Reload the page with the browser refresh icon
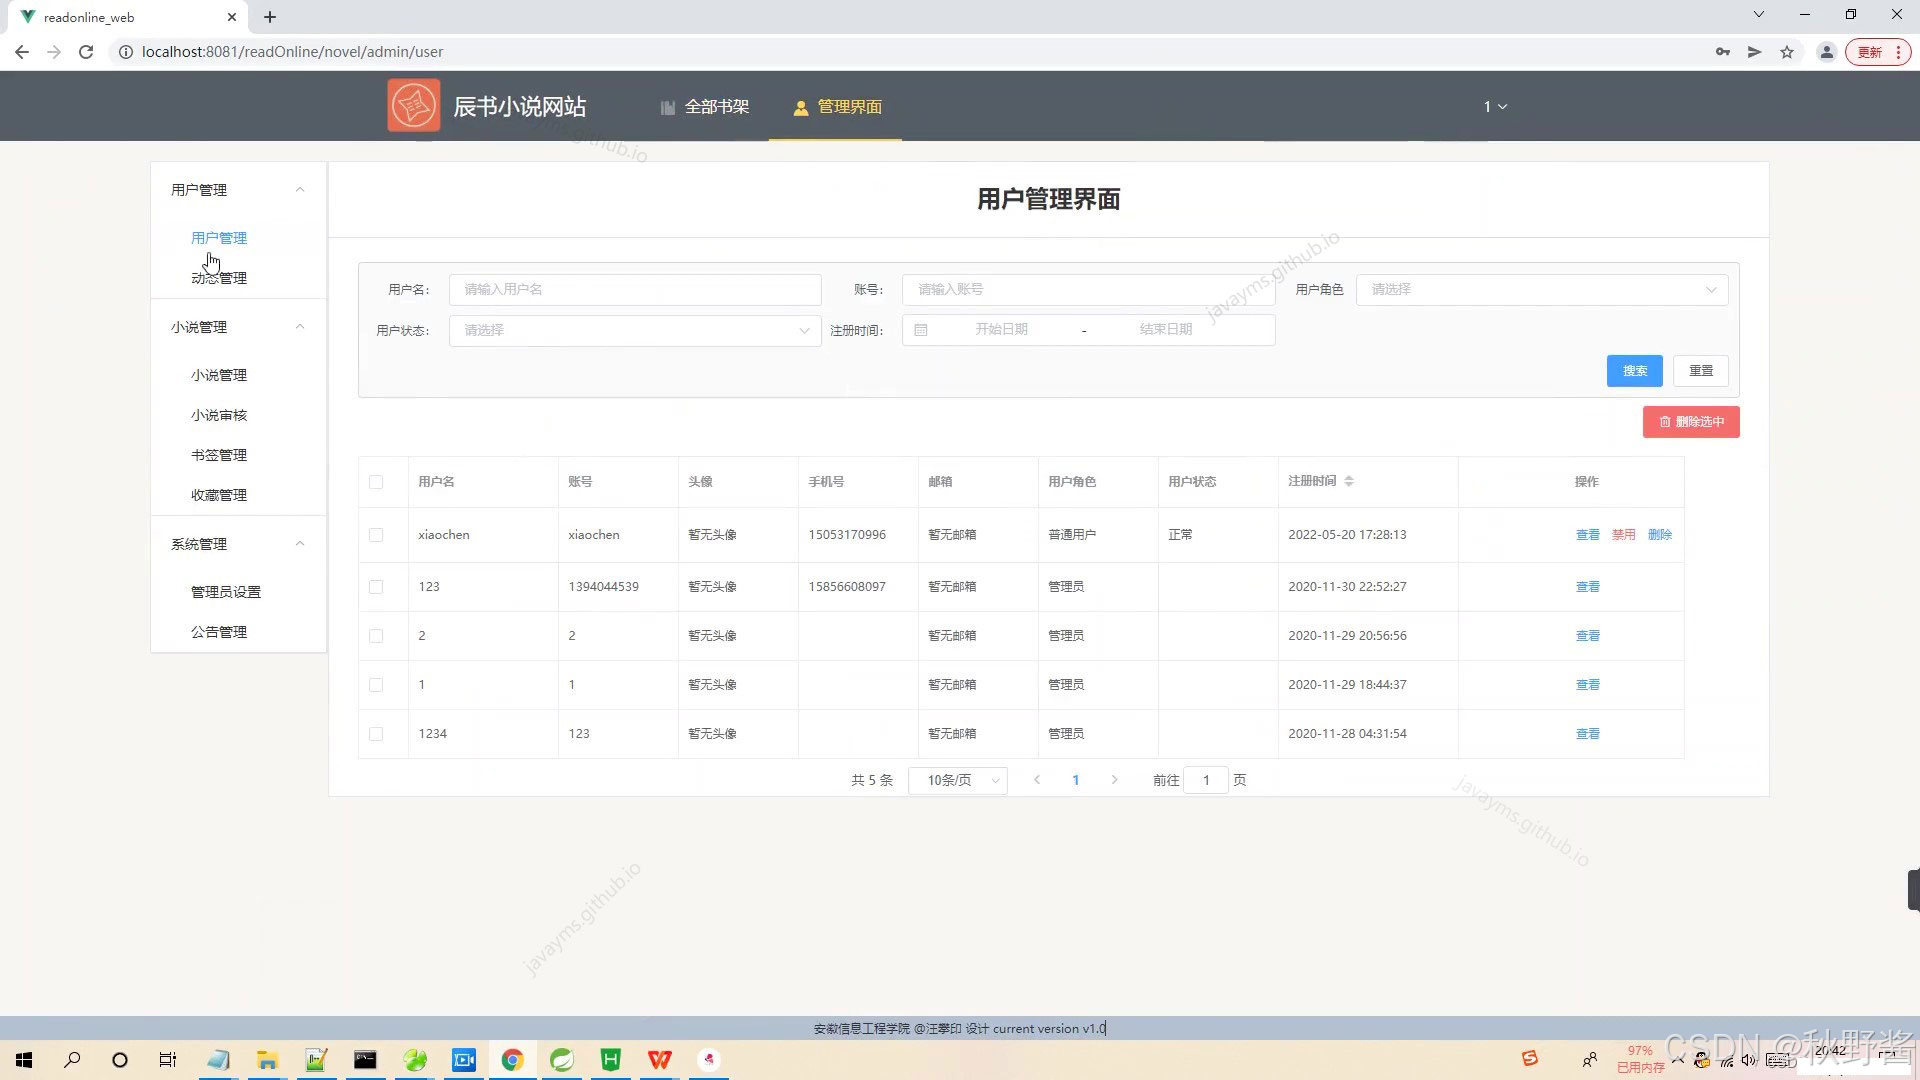 pyautogui.click(x=86, y=52)
